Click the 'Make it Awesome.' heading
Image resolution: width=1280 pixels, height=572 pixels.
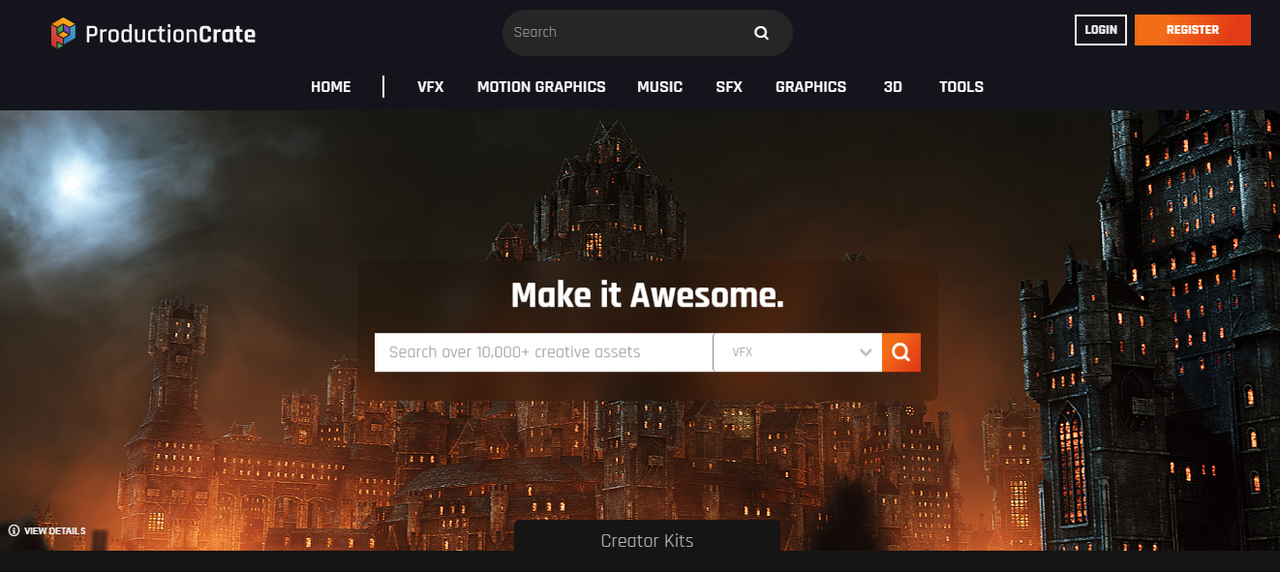click(647, 295)
